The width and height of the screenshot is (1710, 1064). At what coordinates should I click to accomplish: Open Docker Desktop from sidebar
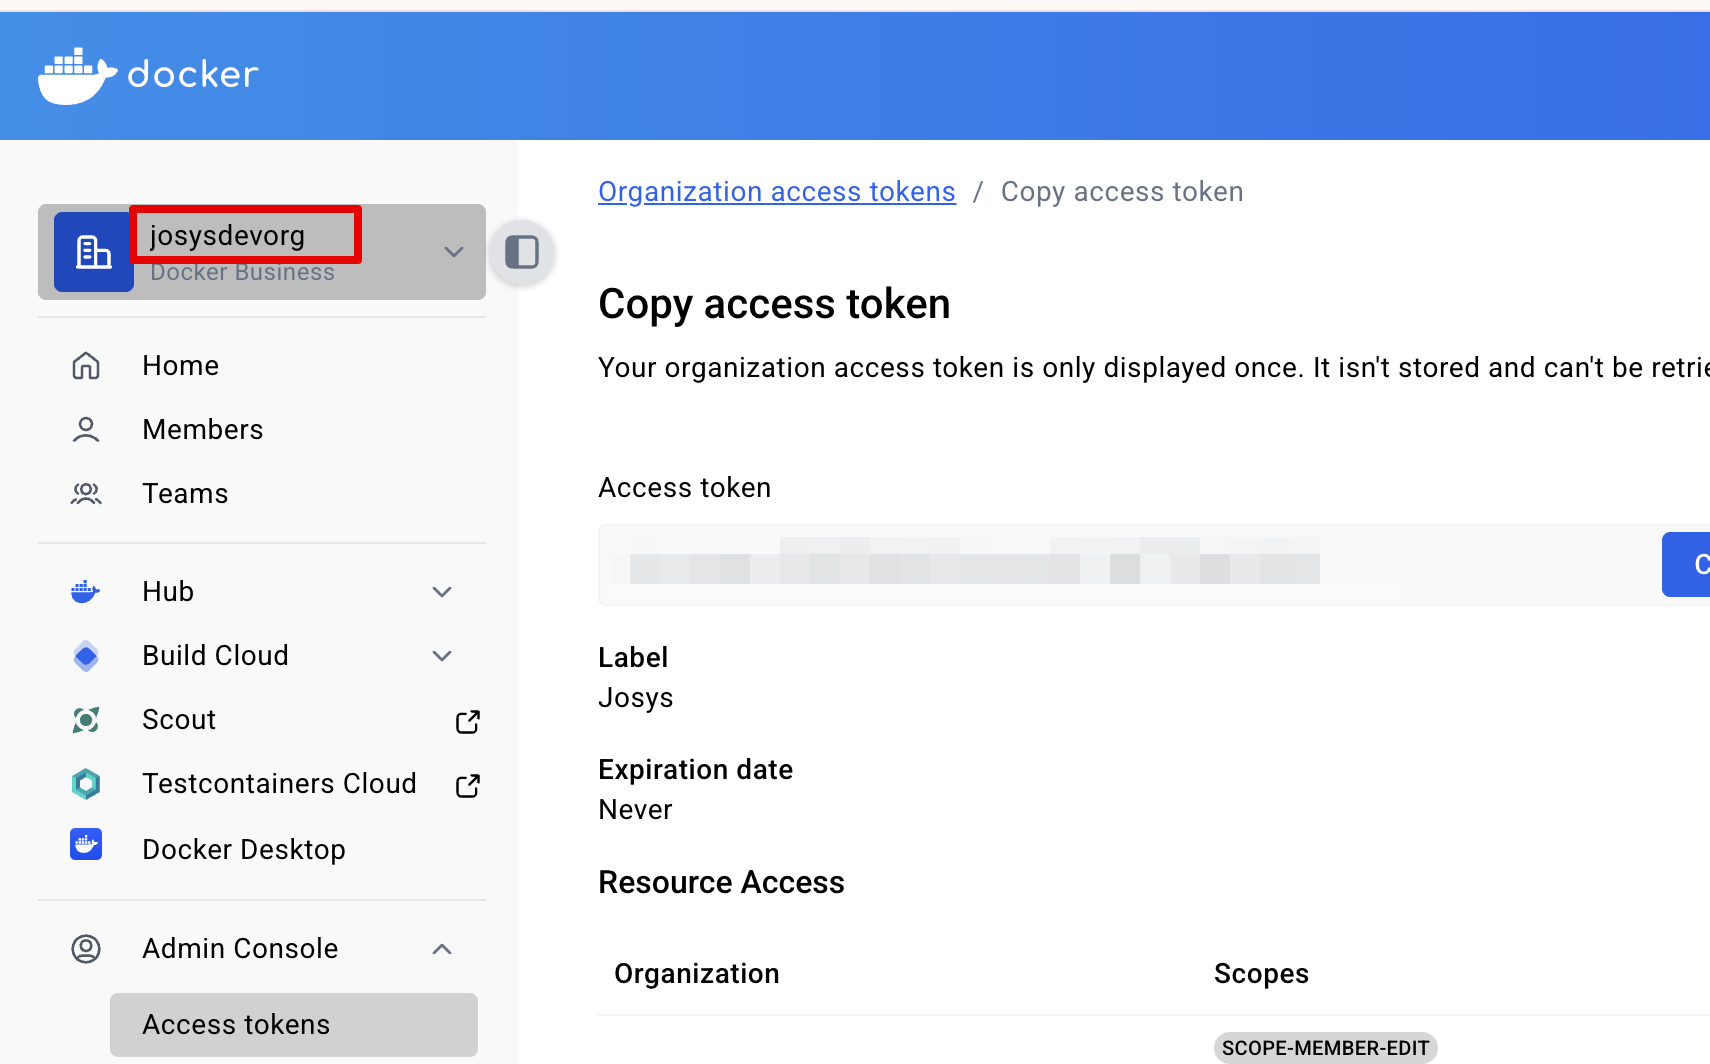point(243,849)
